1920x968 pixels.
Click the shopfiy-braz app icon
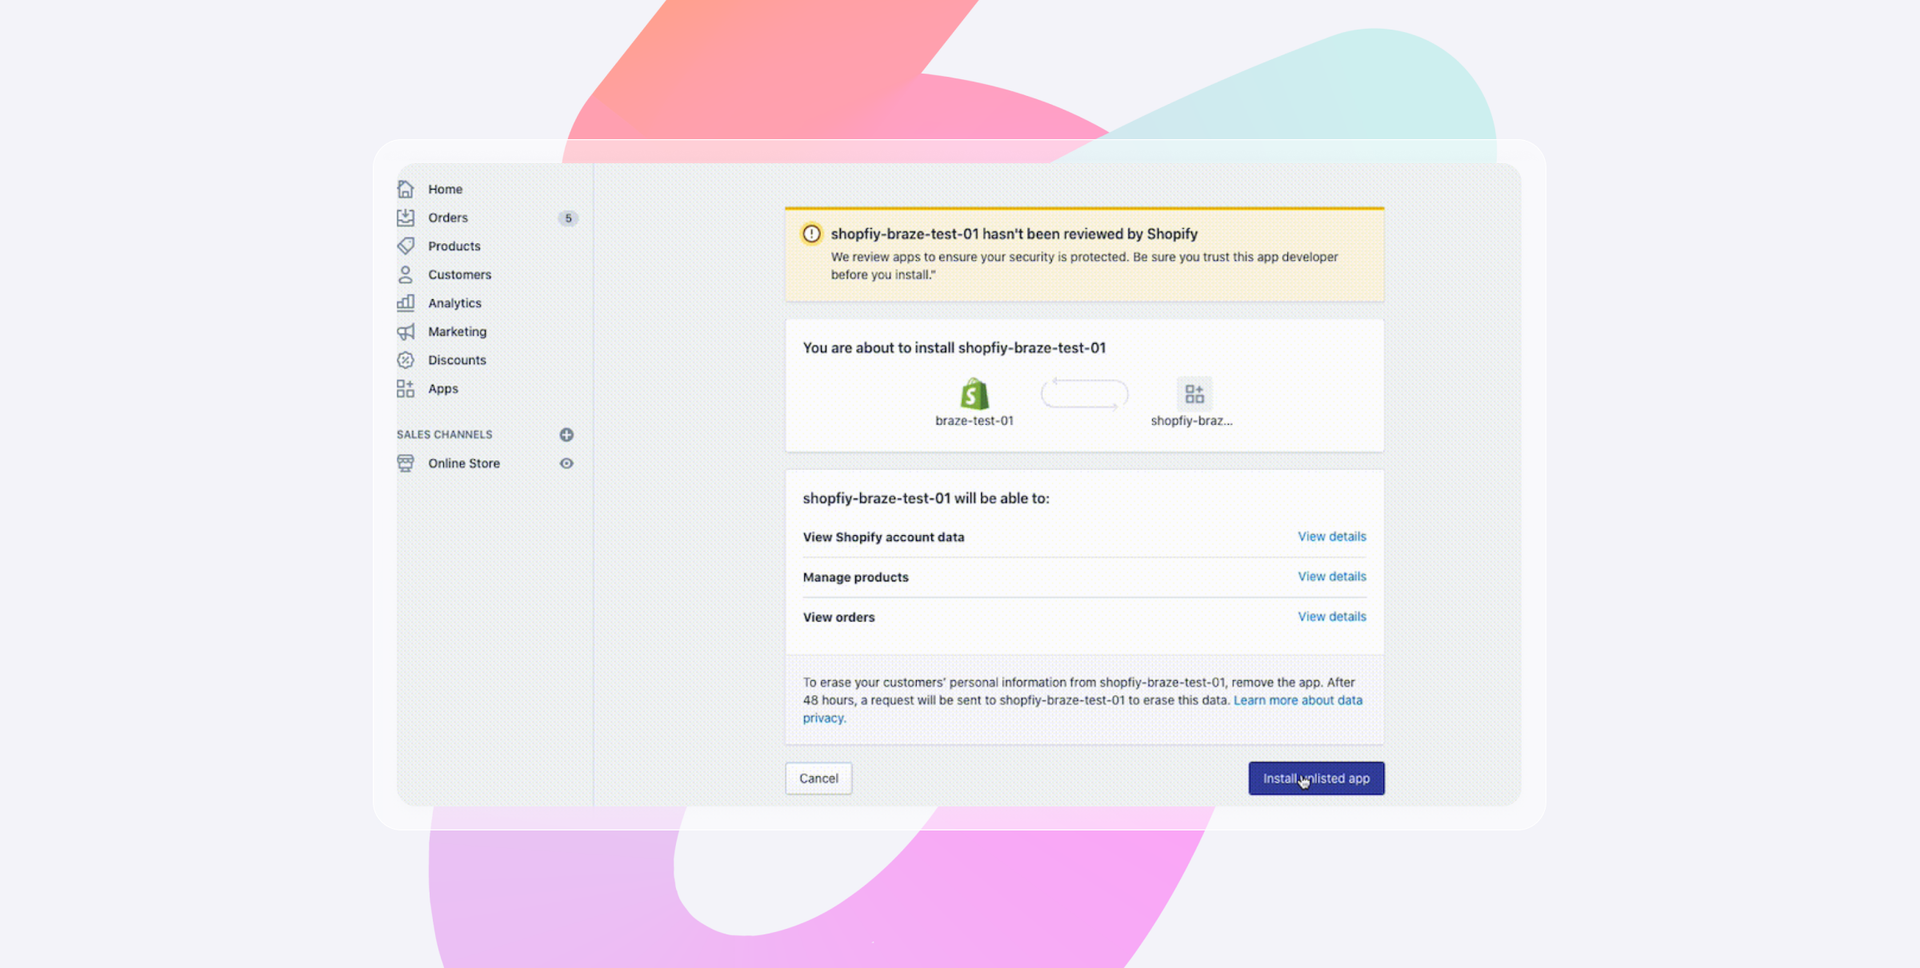(x=1193, y=393)
